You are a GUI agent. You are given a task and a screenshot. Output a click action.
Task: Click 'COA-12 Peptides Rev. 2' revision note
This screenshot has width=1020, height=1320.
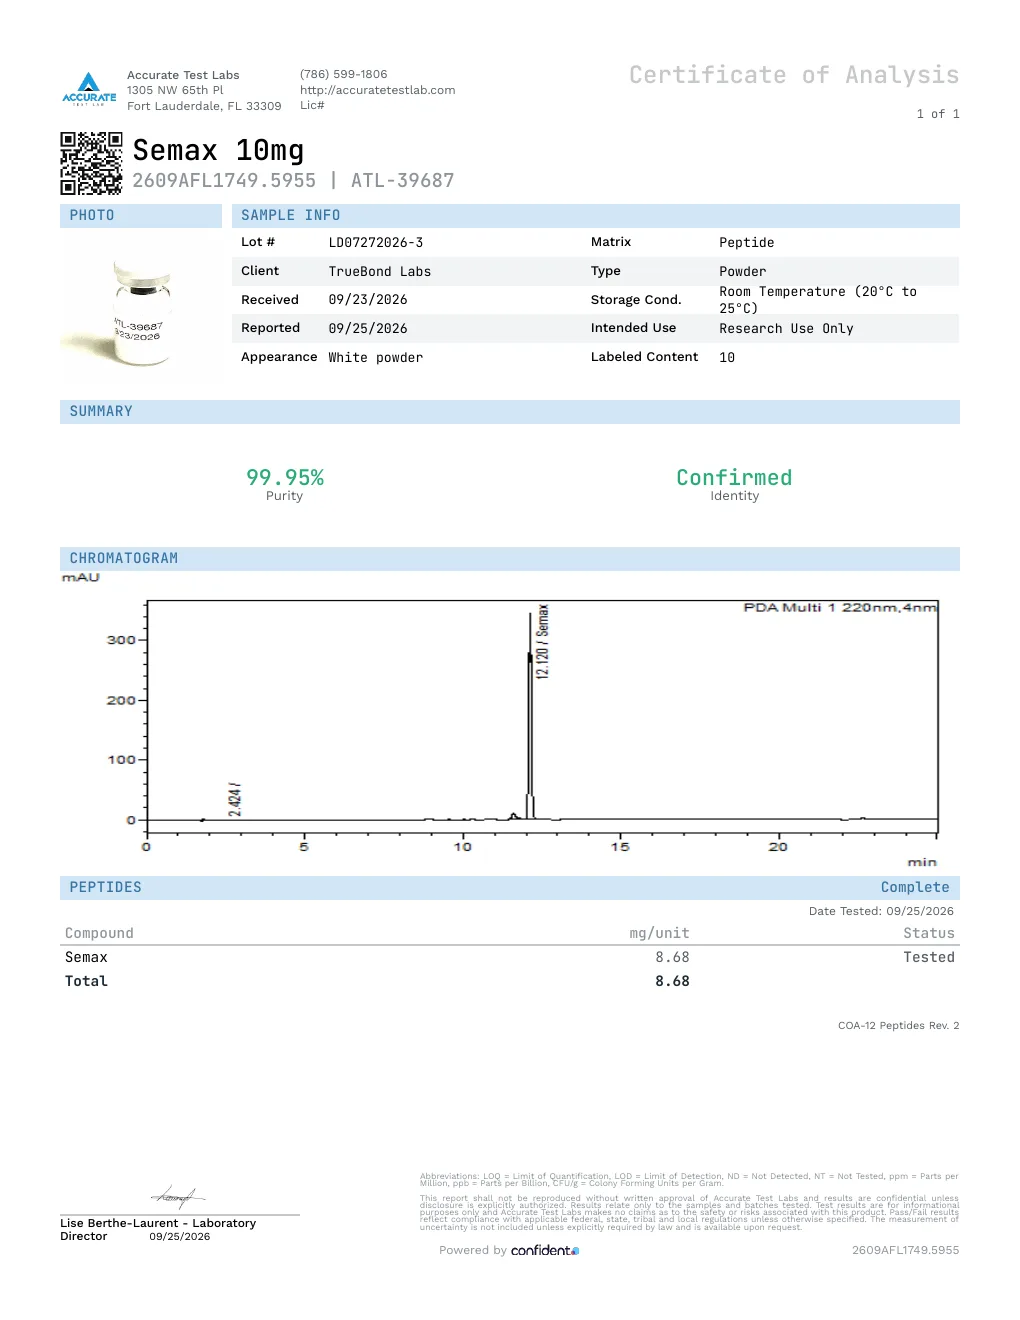coord(898,1026)
